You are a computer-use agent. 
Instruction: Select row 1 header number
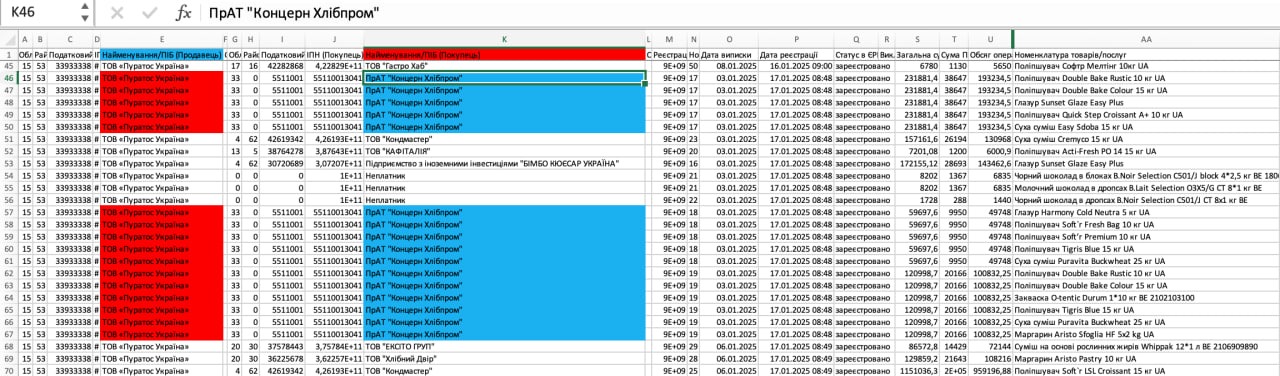tap(9, 54)
